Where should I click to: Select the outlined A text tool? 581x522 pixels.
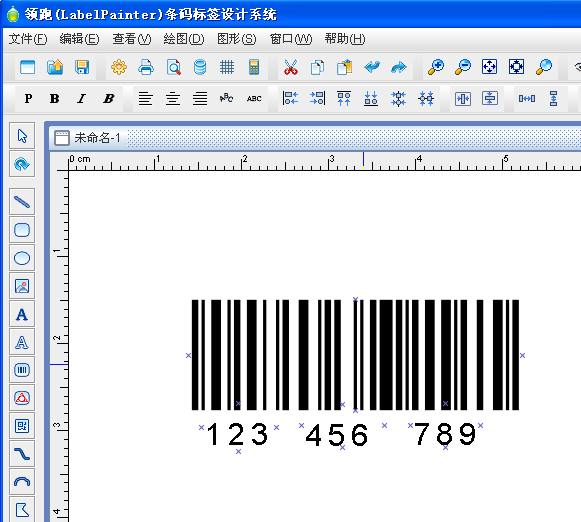[x=22, y=342]
